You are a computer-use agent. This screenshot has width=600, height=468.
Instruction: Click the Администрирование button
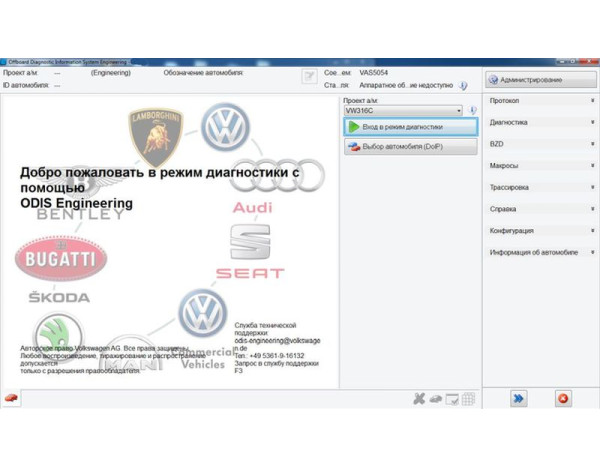click(x=540, y=79)
